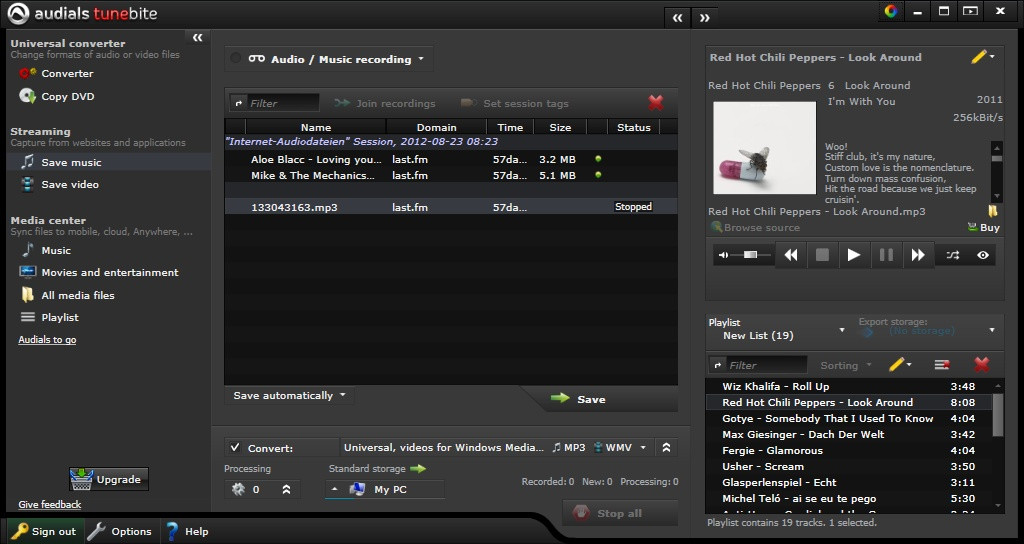Open All media files

click(67, 295)
